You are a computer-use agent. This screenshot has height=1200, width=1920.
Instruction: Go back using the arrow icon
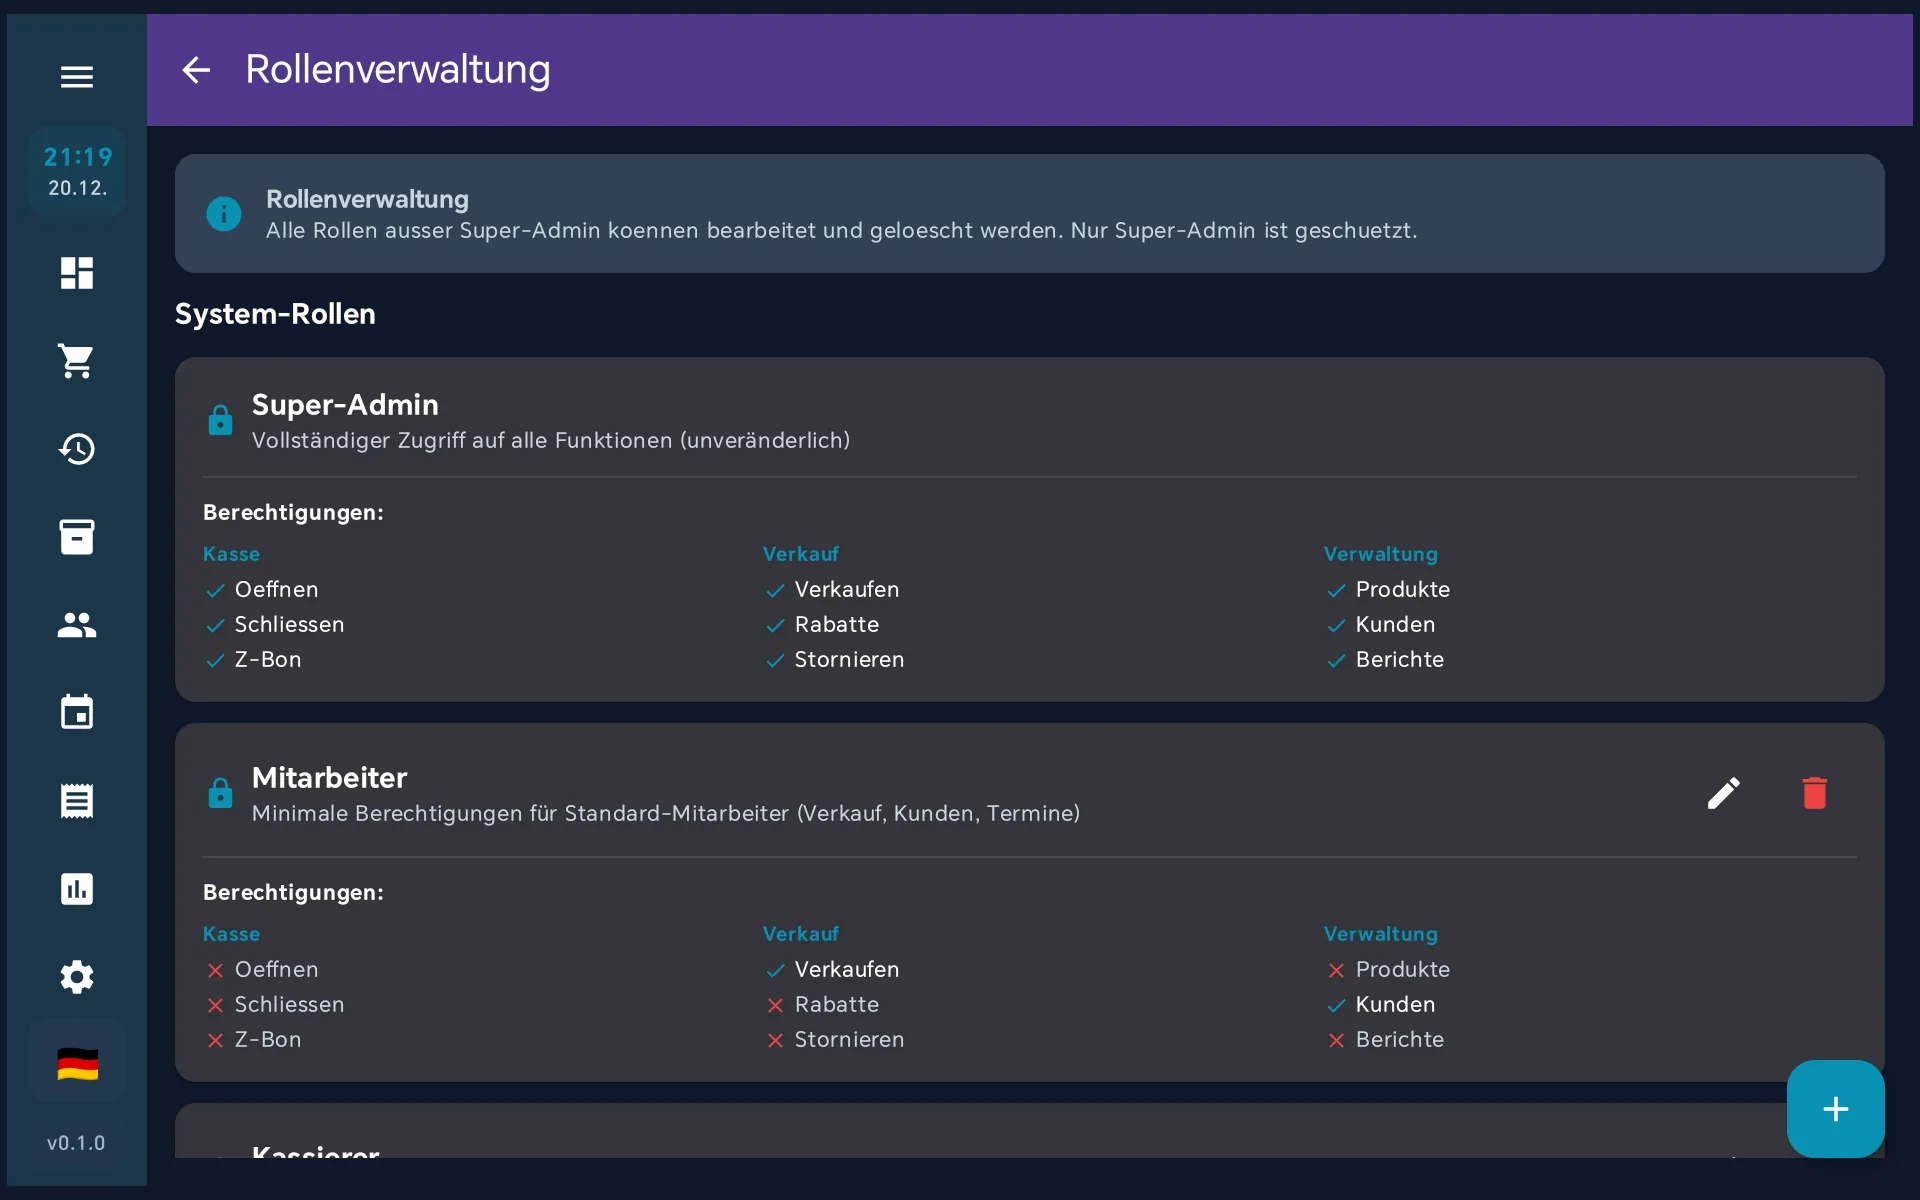196,70
